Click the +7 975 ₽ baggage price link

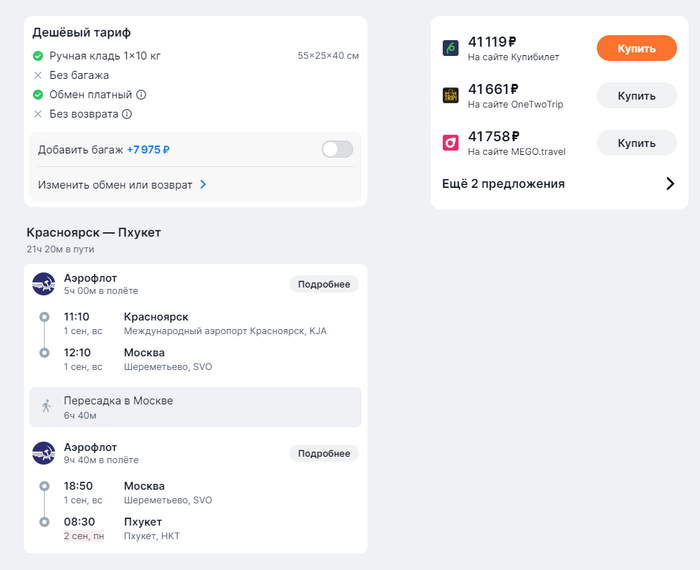click(148, 150)
